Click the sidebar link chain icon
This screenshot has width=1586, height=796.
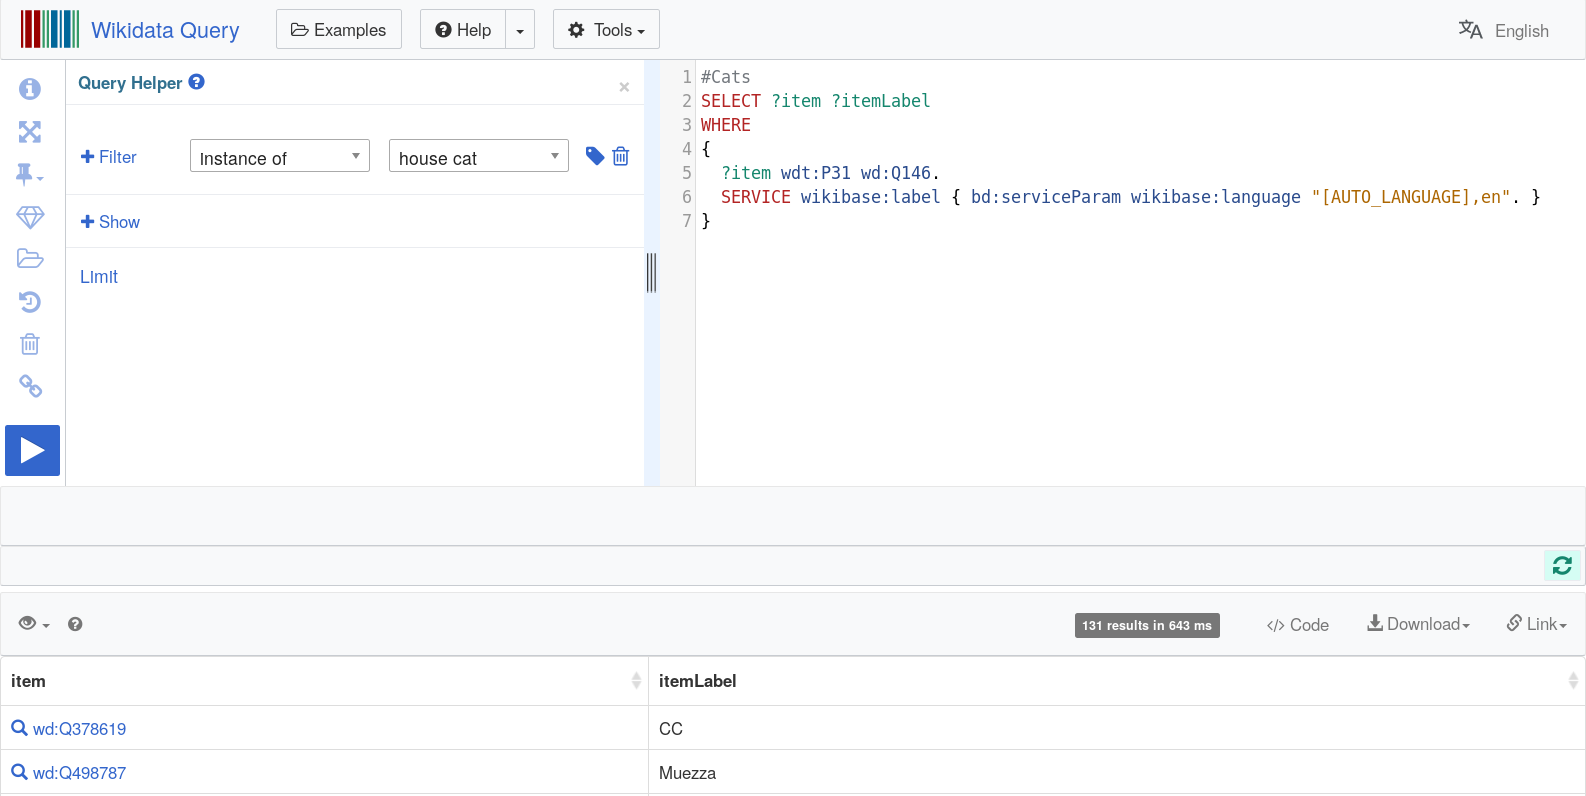(x=30, y=386)
